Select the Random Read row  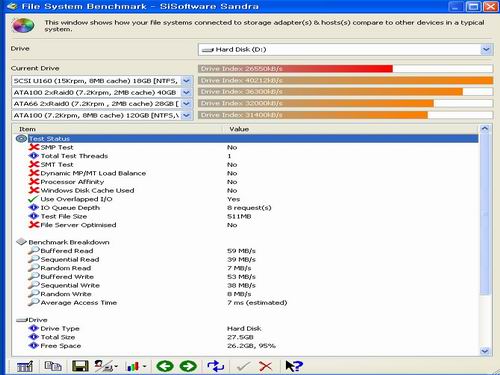point(247,268)
